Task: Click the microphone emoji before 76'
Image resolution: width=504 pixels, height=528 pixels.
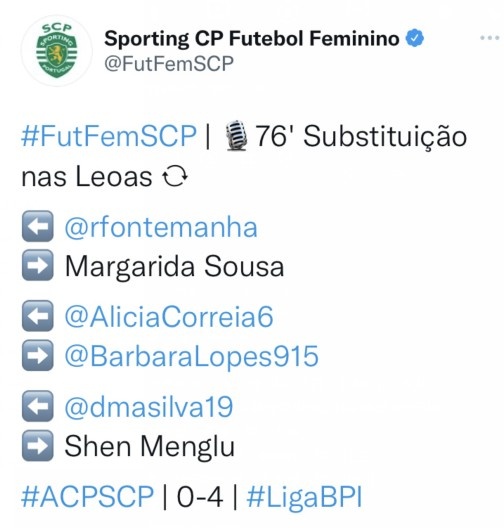Action: tap(236, 136)
